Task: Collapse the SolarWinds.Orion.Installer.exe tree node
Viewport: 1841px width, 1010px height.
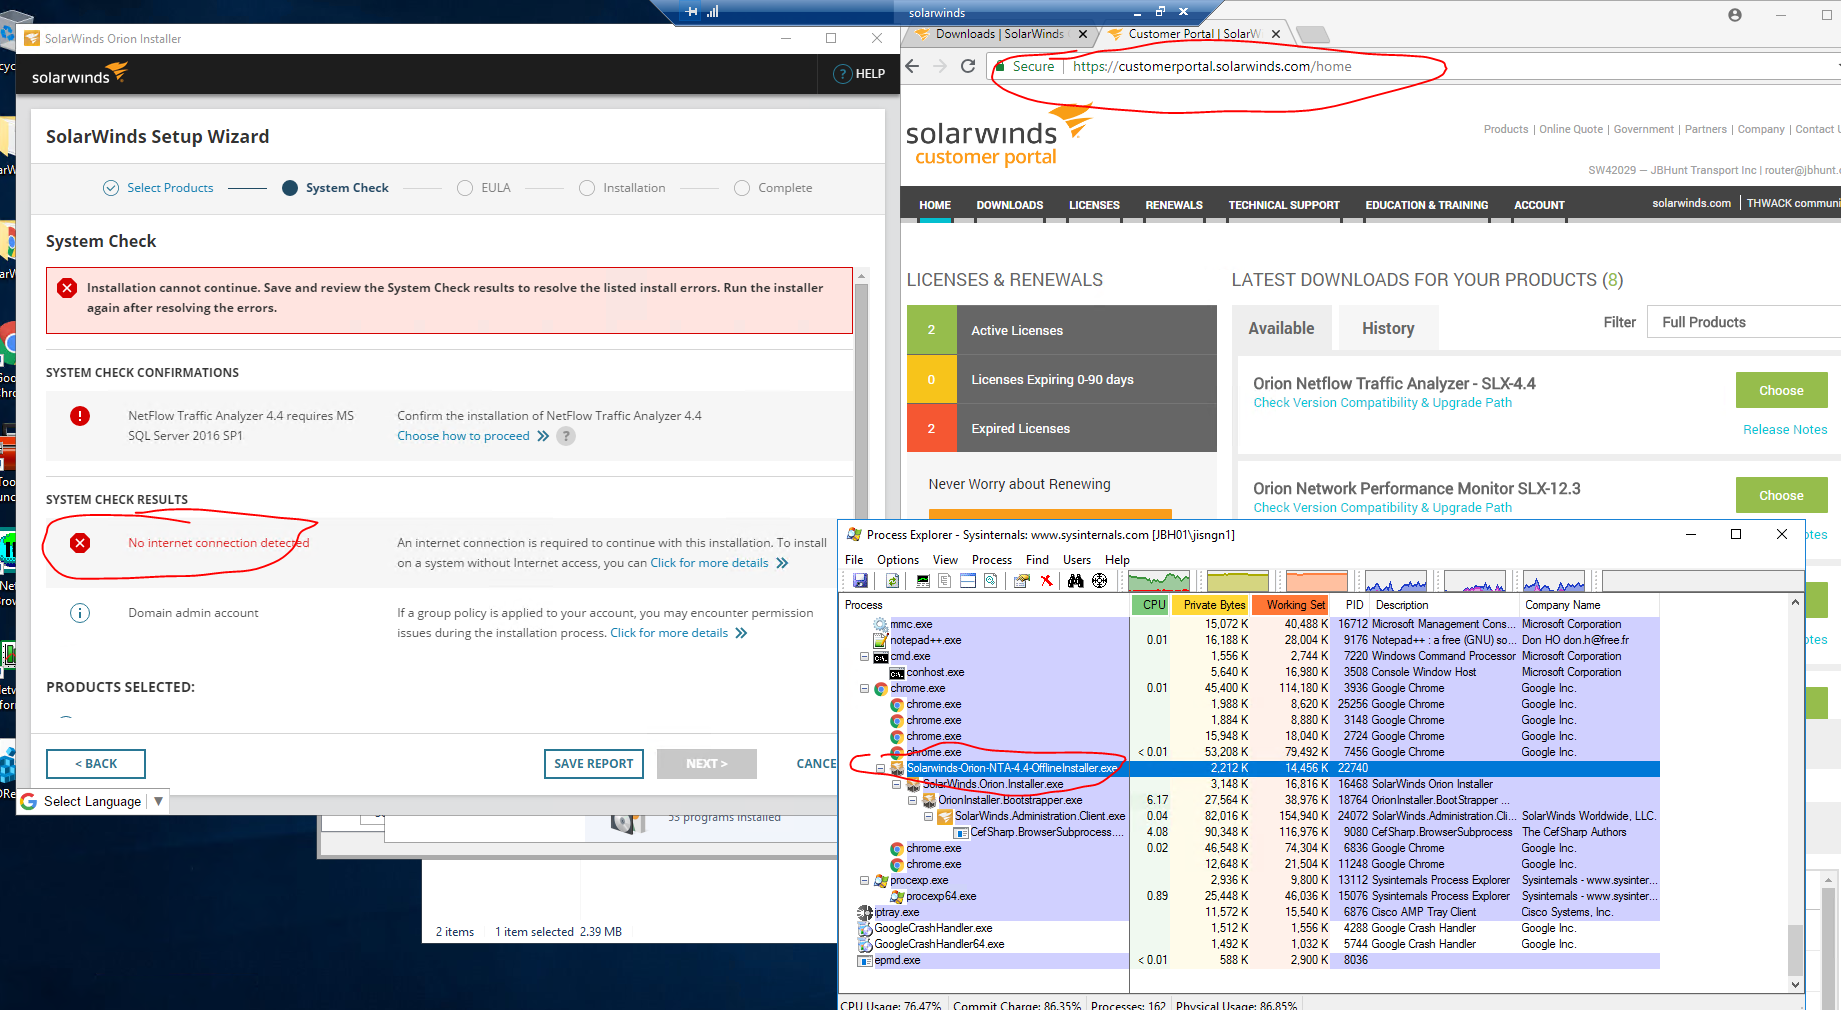Action: (897, 784)
